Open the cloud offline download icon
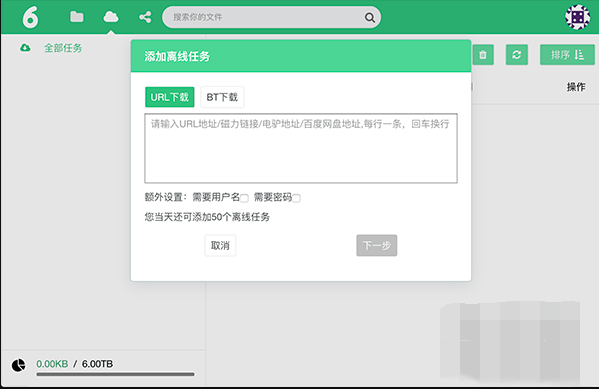This screenshot has width=599, height=389. coord(111,17)
